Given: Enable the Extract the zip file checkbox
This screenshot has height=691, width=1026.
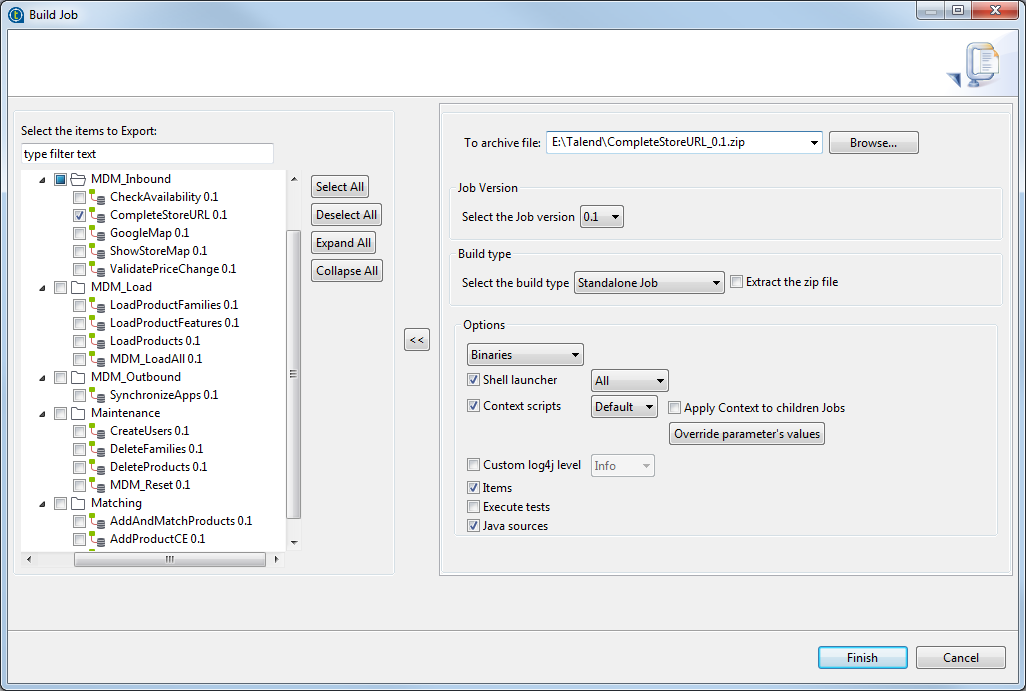Looking at the screenshot, I should (737, 282).
